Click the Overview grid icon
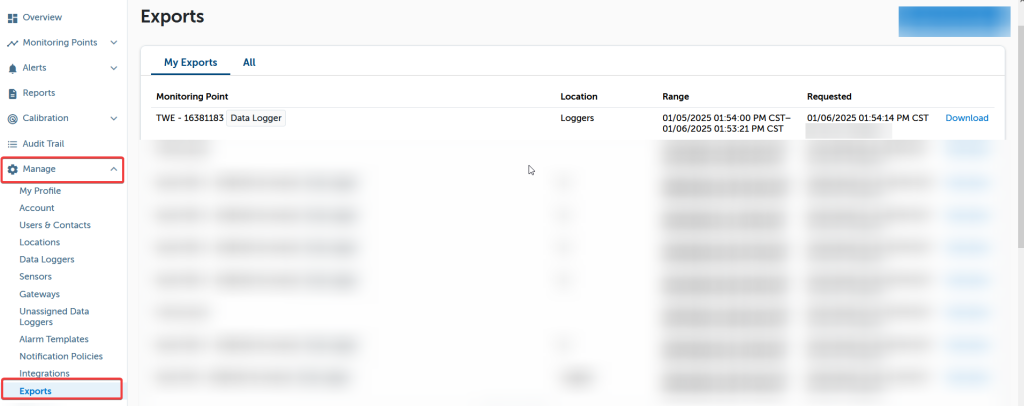This screenshot has width=1024, height=406. pos(13,18)
